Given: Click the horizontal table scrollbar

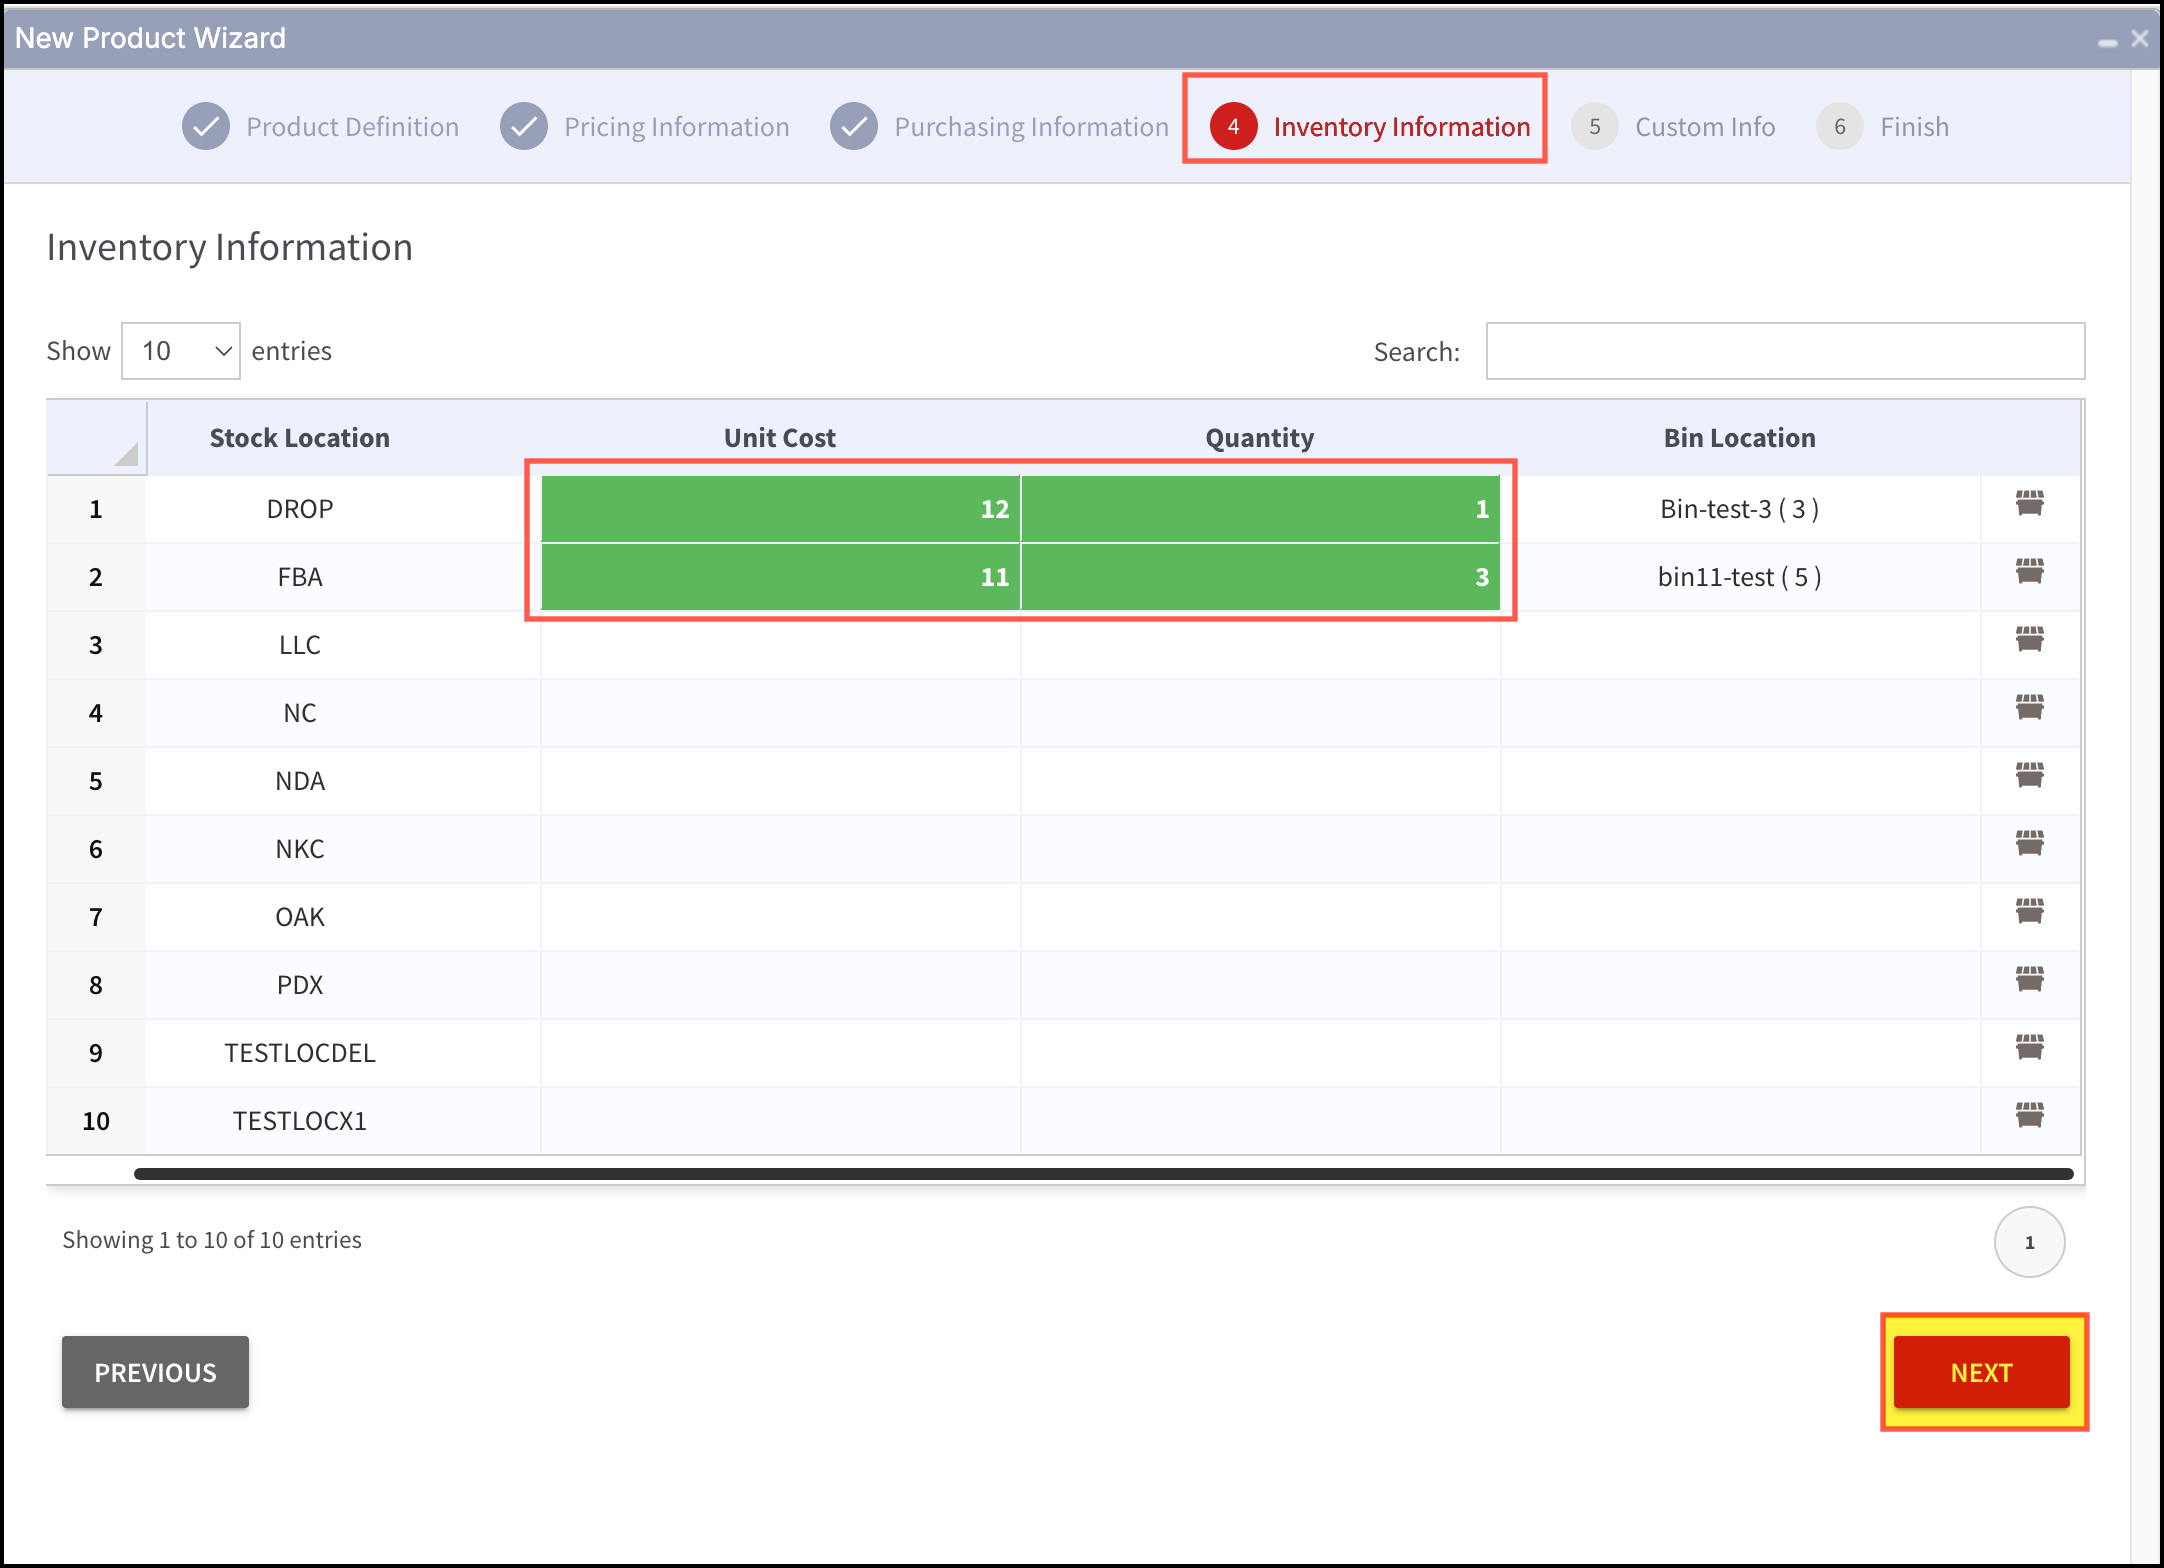Looking at the screenshot, I should click(1103, 1174).
